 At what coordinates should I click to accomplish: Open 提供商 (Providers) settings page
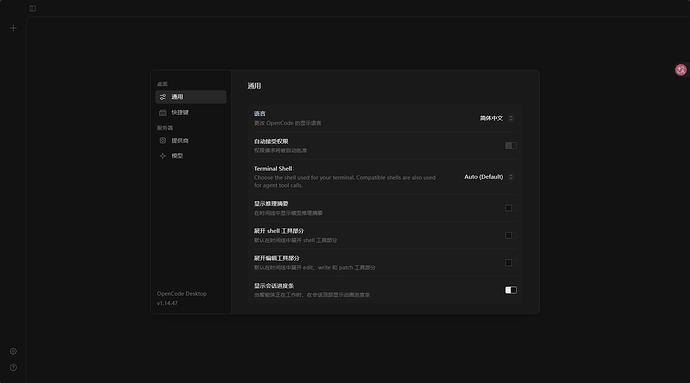[x=191, y=141]
